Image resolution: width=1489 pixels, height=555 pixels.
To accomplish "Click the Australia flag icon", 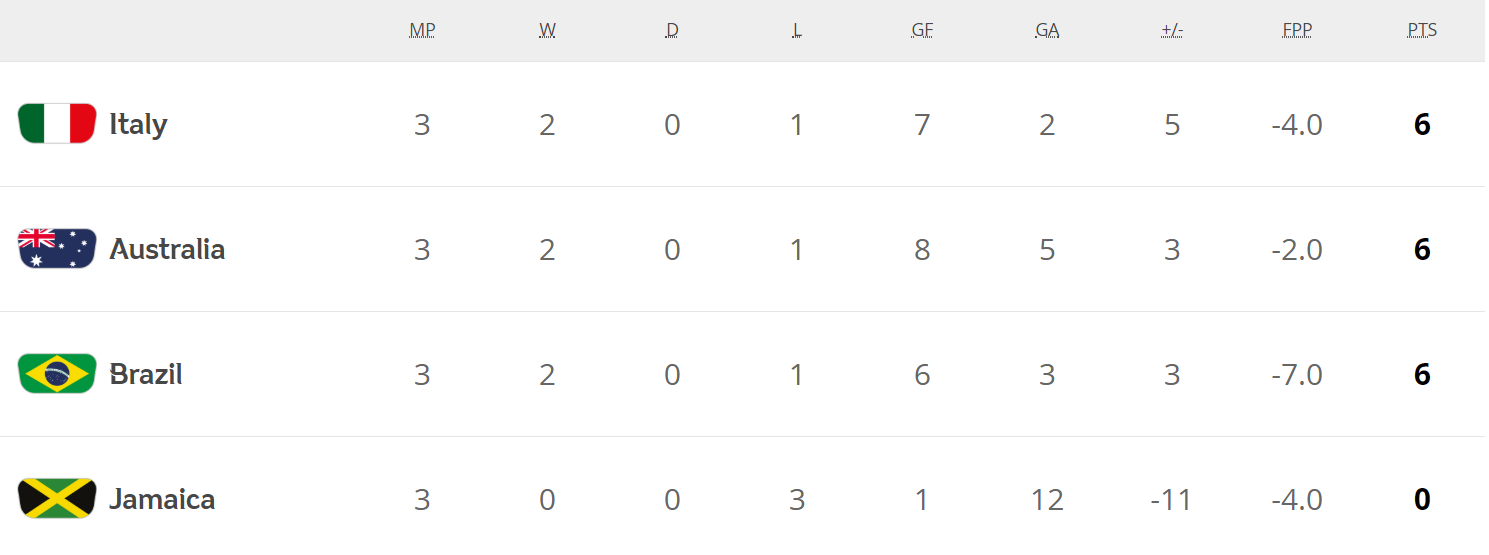I will (57, 249).
